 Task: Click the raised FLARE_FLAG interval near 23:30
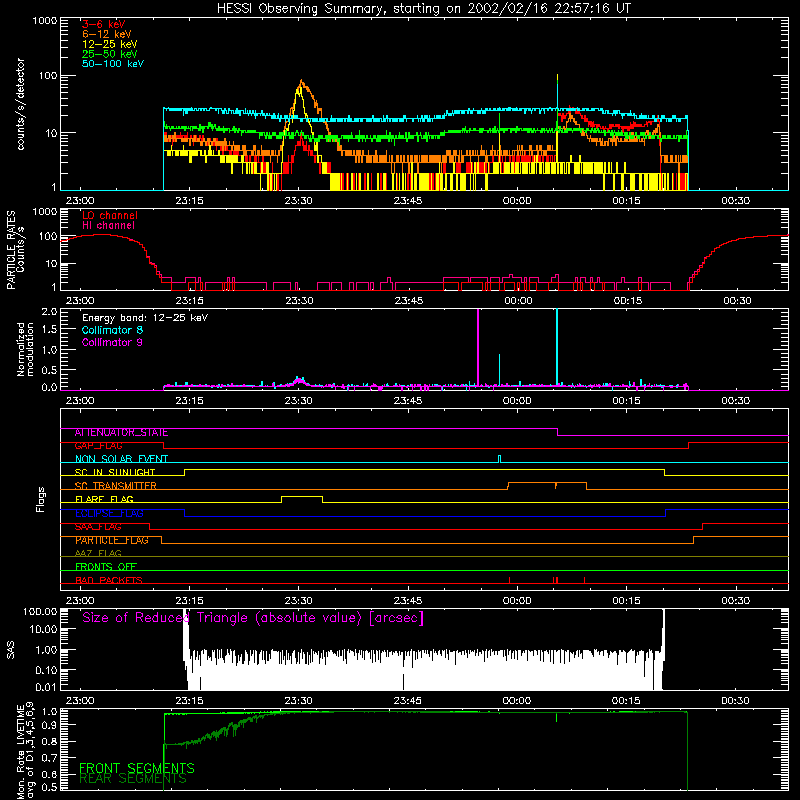click(x=302, y=497)
